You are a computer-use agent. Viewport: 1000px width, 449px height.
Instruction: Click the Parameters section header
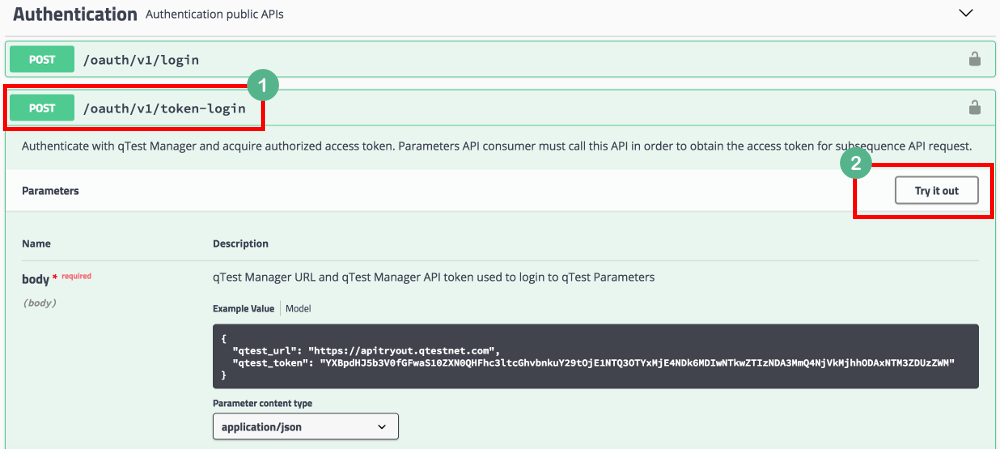click(x=50, y=190)
